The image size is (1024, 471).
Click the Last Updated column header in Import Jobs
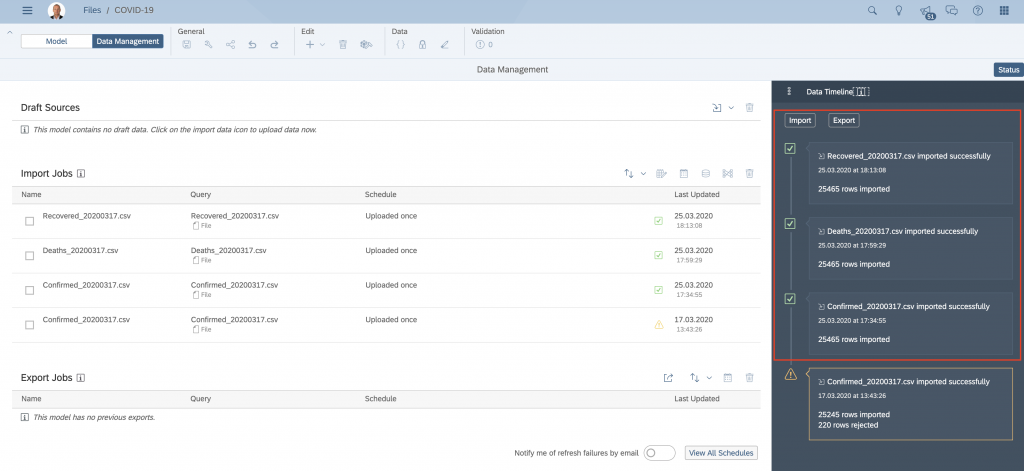(x=697, y=195)
